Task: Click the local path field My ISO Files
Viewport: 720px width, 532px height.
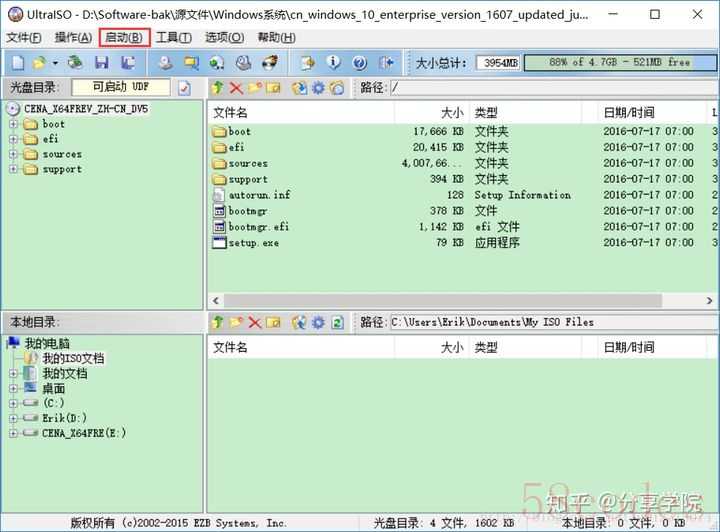Action: click(554, 322)
